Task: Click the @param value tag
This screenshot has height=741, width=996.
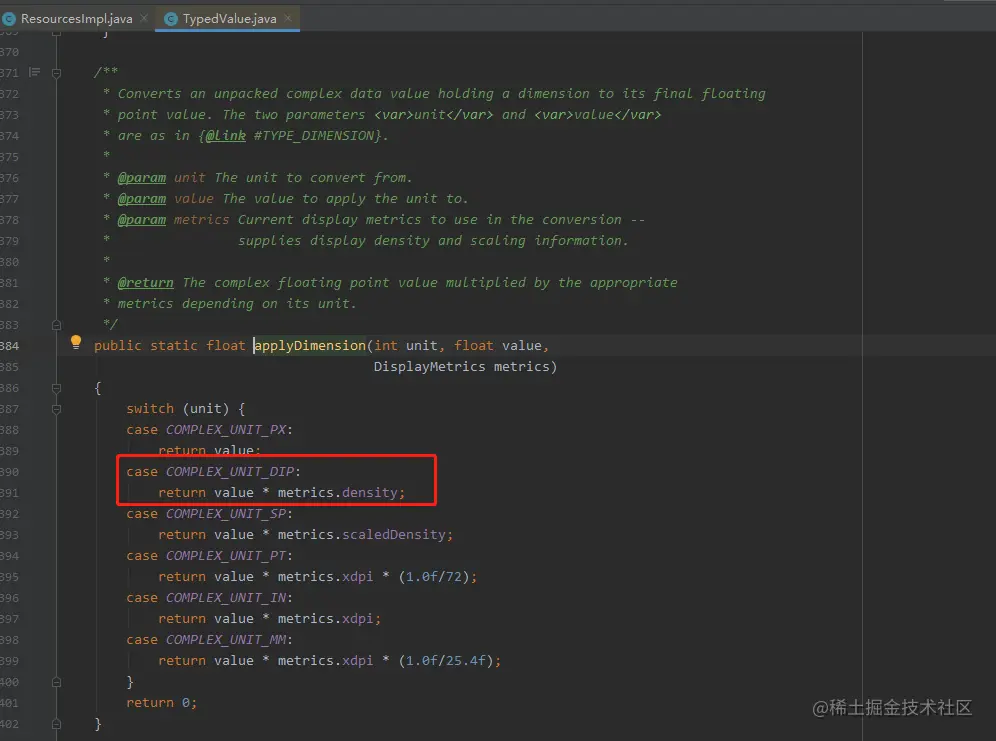Action: tap(142, 199)
